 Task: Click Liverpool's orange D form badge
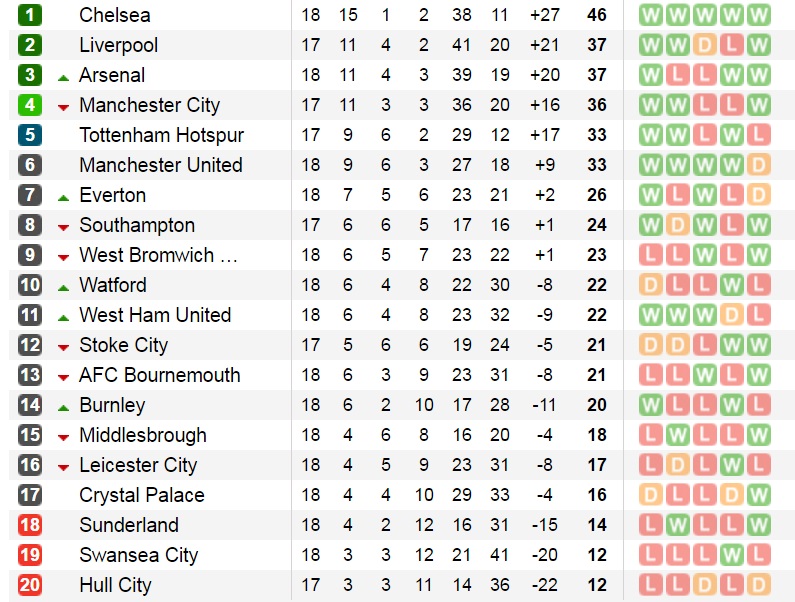click(705, 45)
